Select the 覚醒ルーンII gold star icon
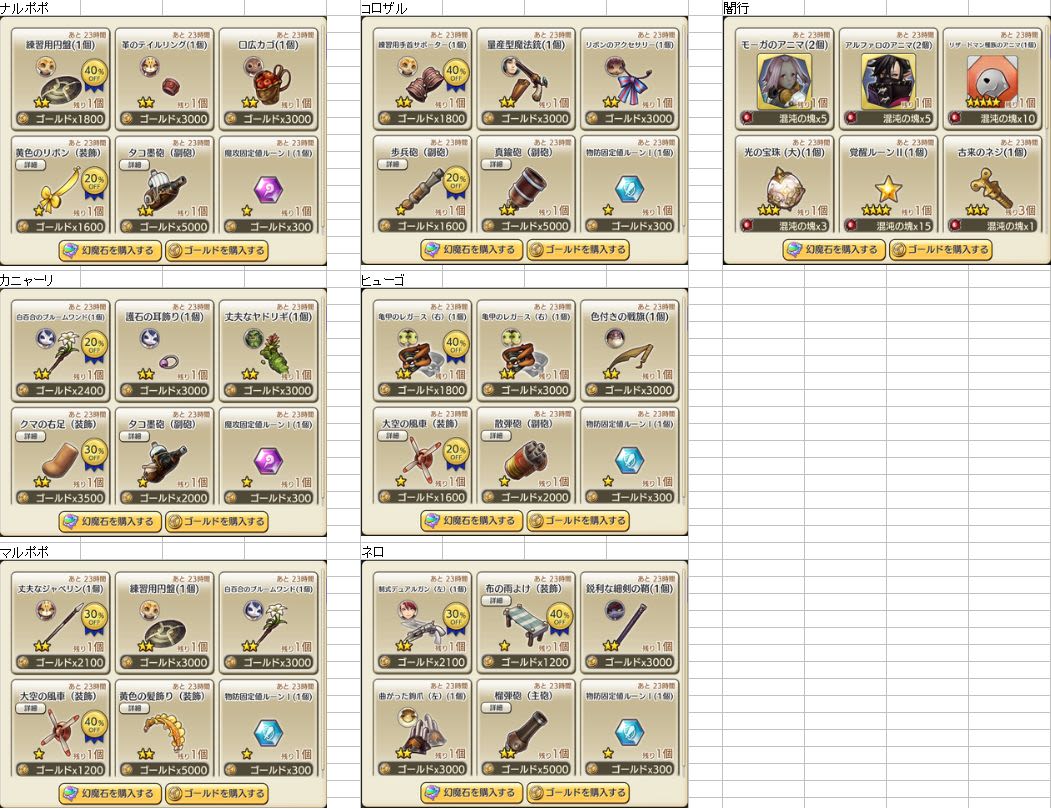Viewport: 1051px width, 809px height. 887,190
